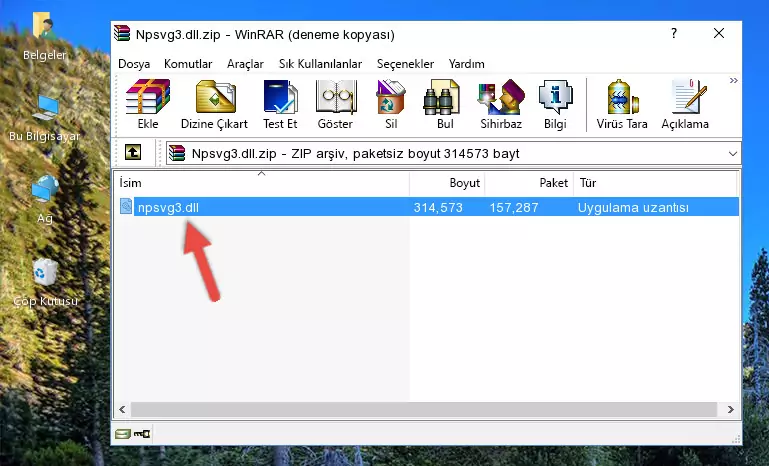The width and height of the screenshot is (769, 466).
Task: Expand hidden toolbar items chevron
Action: (x=733, y=81)
